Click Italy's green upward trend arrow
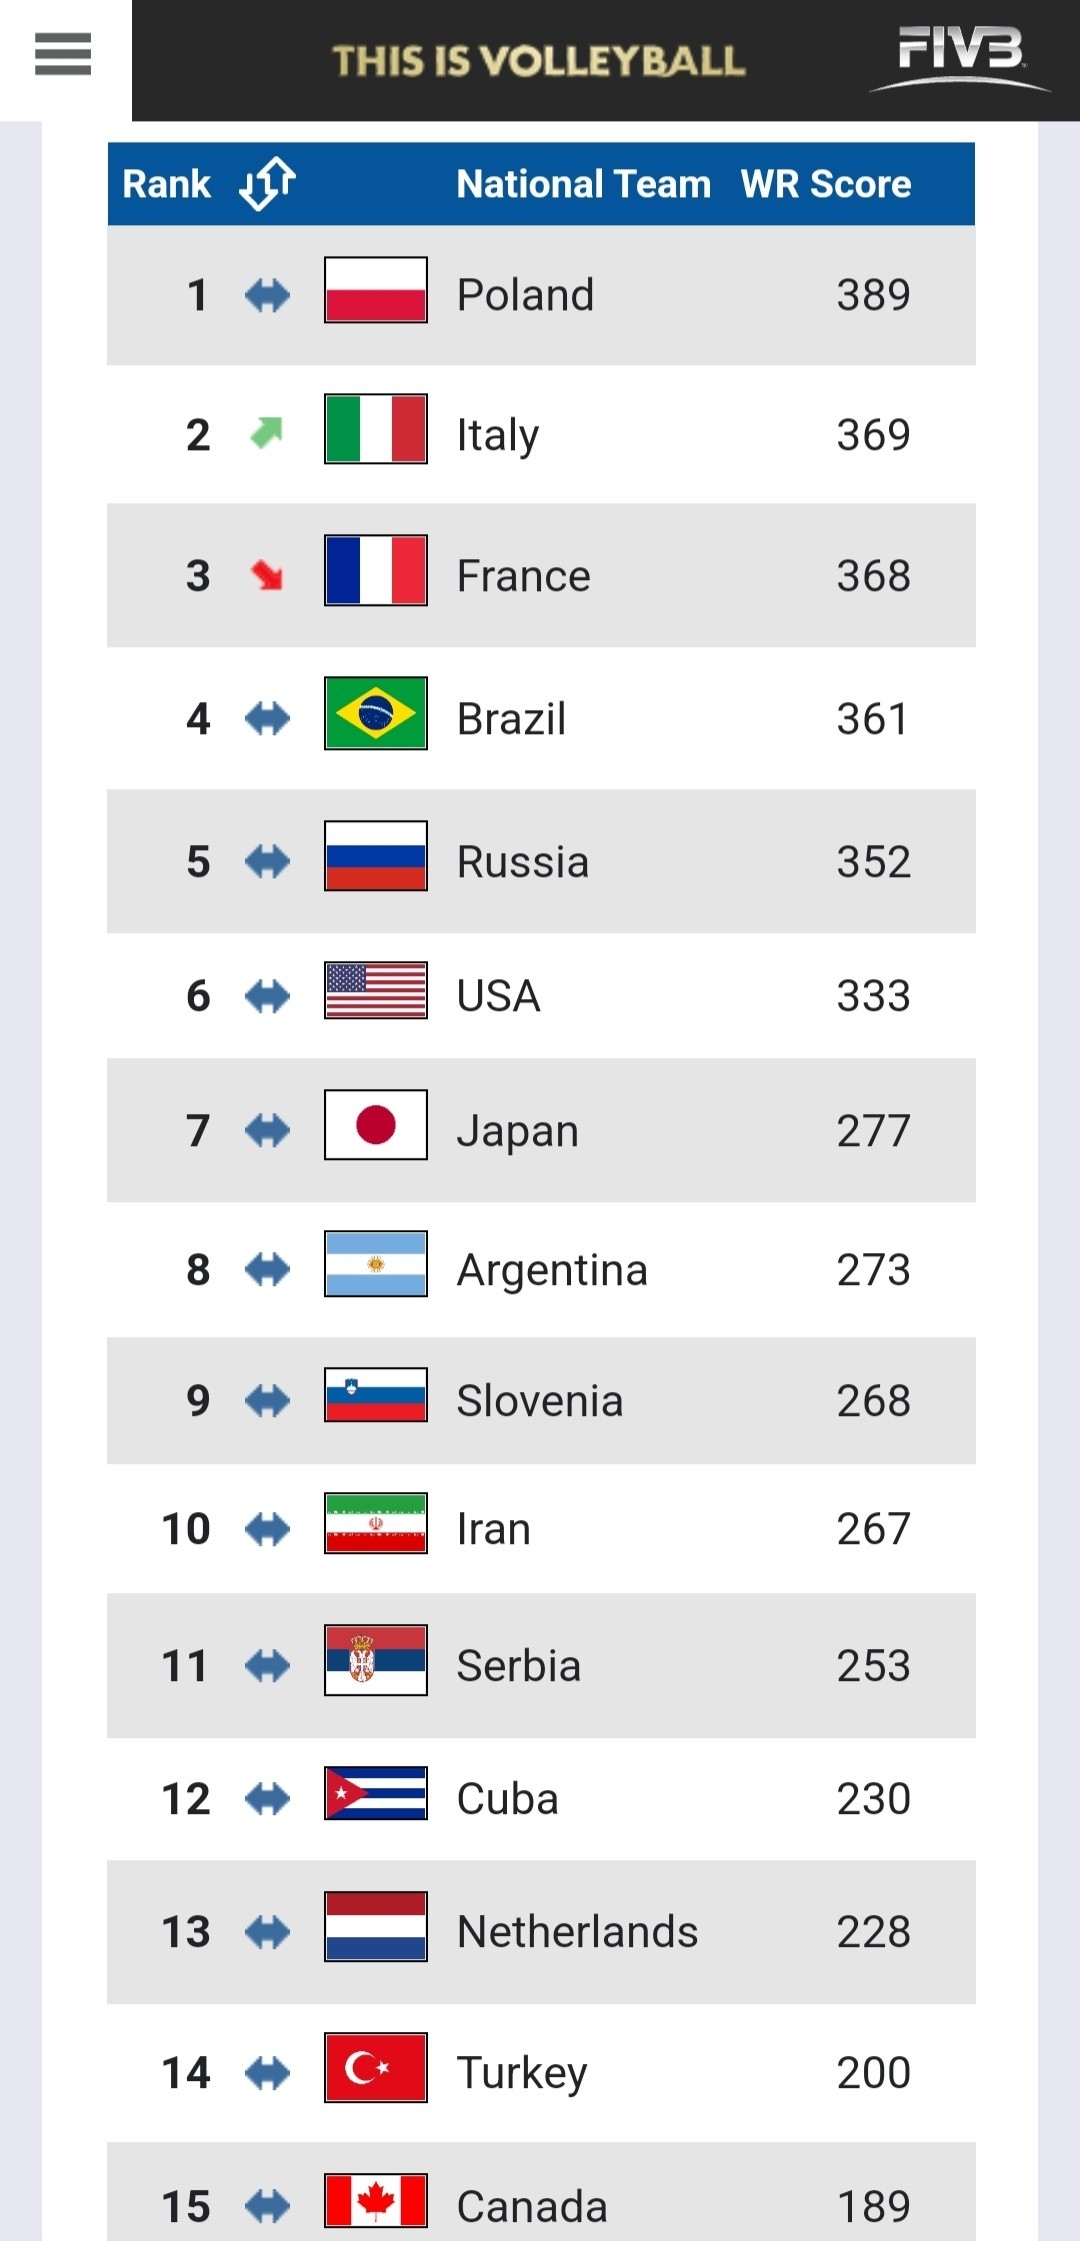 point(267,430)
